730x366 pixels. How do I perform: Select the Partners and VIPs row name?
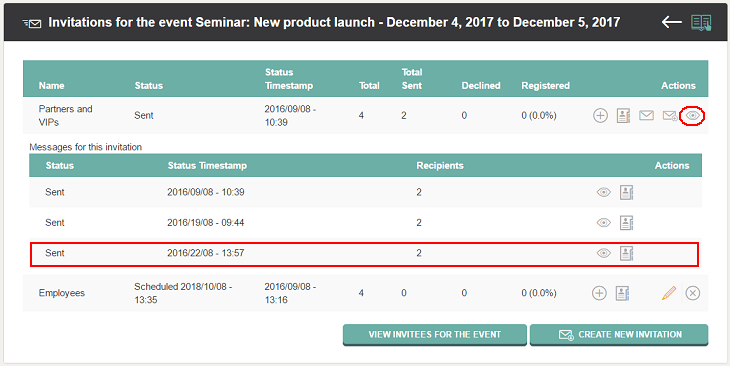click(66, 115)
